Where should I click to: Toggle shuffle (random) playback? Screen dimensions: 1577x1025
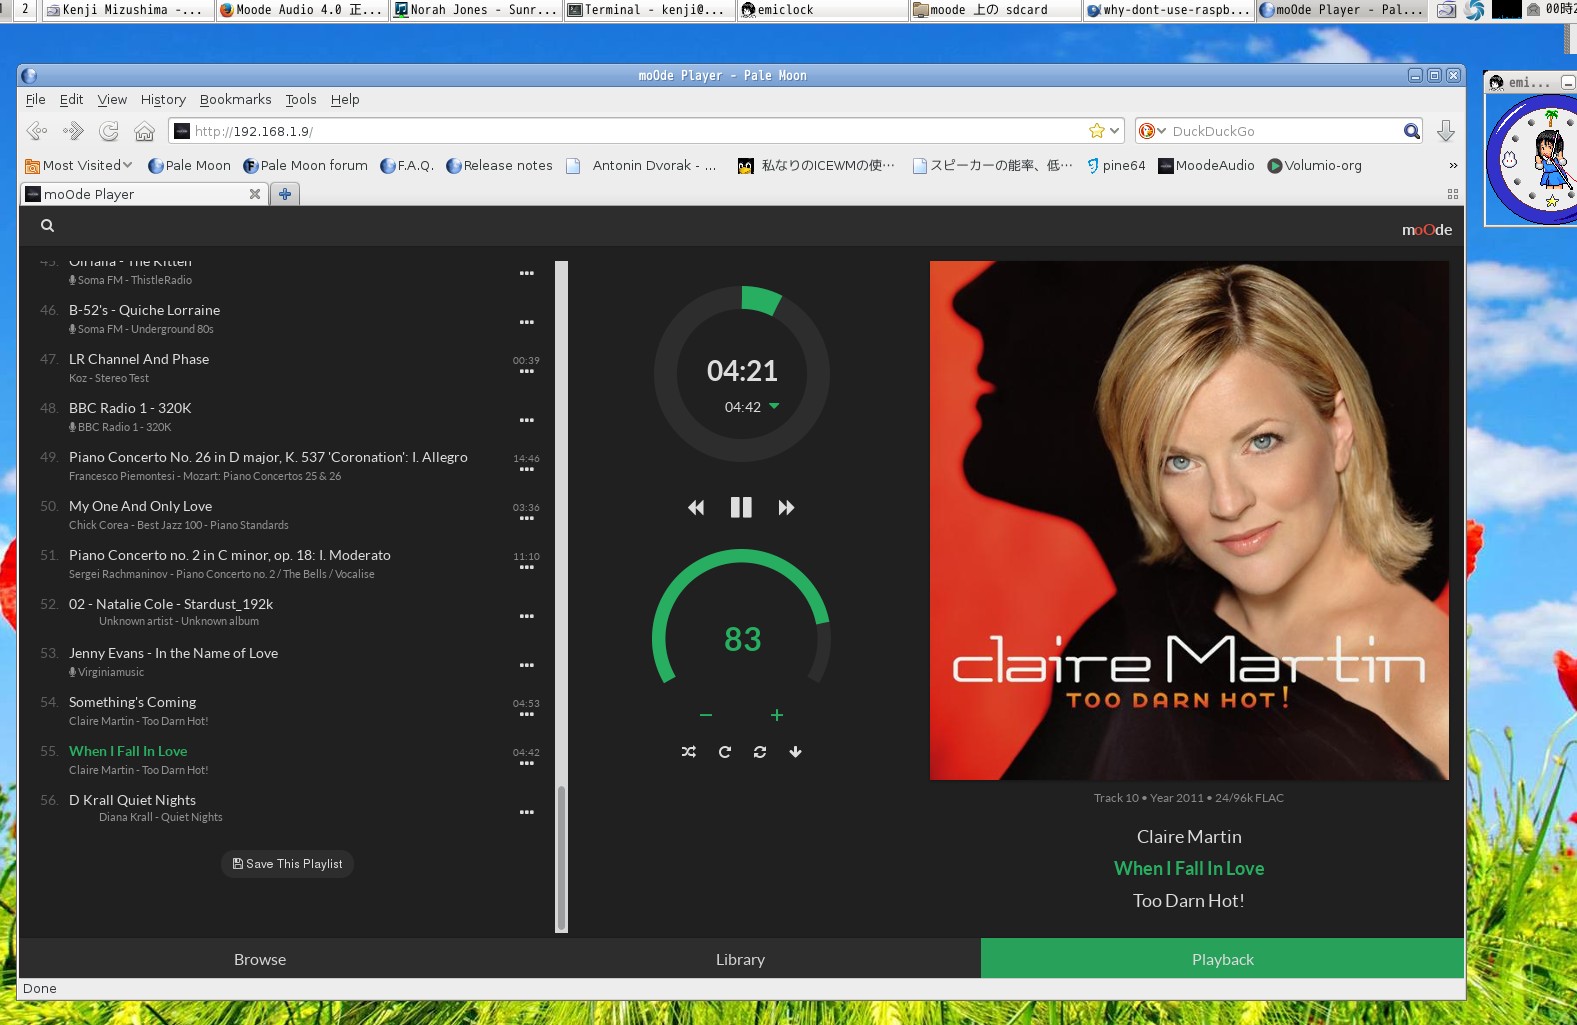point(689,752)
